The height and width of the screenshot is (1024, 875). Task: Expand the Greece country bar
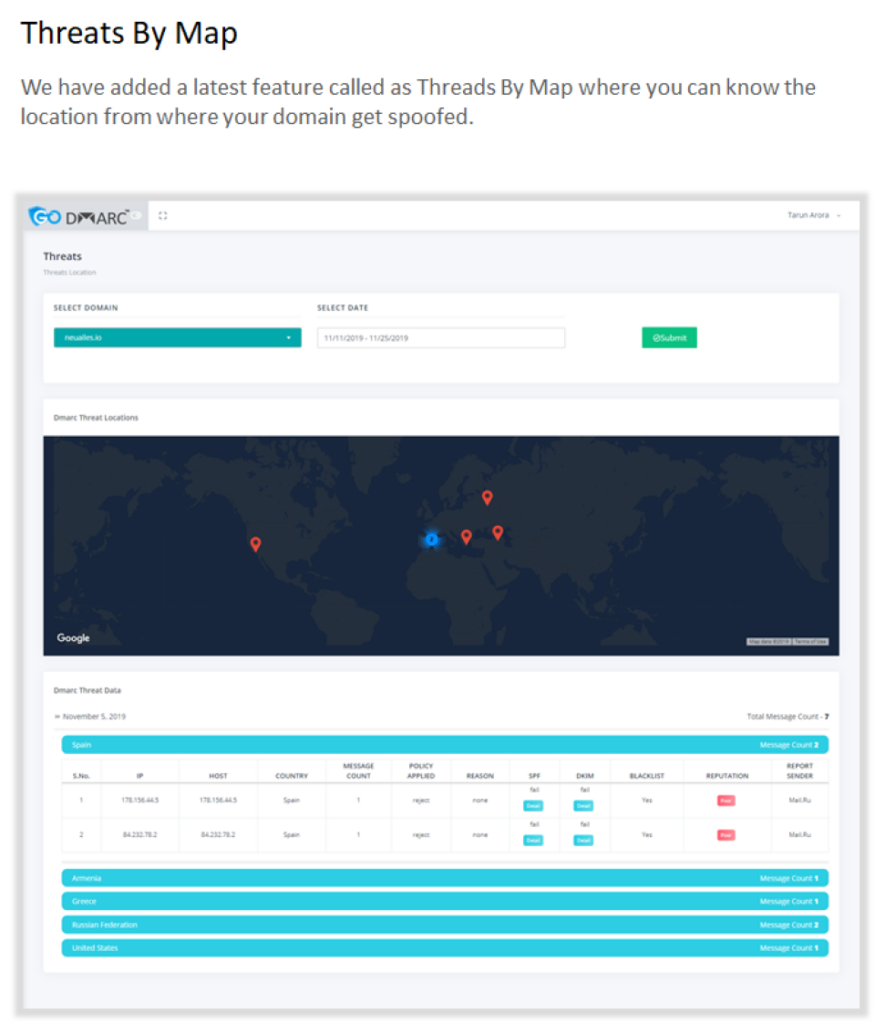click(445, 901)
